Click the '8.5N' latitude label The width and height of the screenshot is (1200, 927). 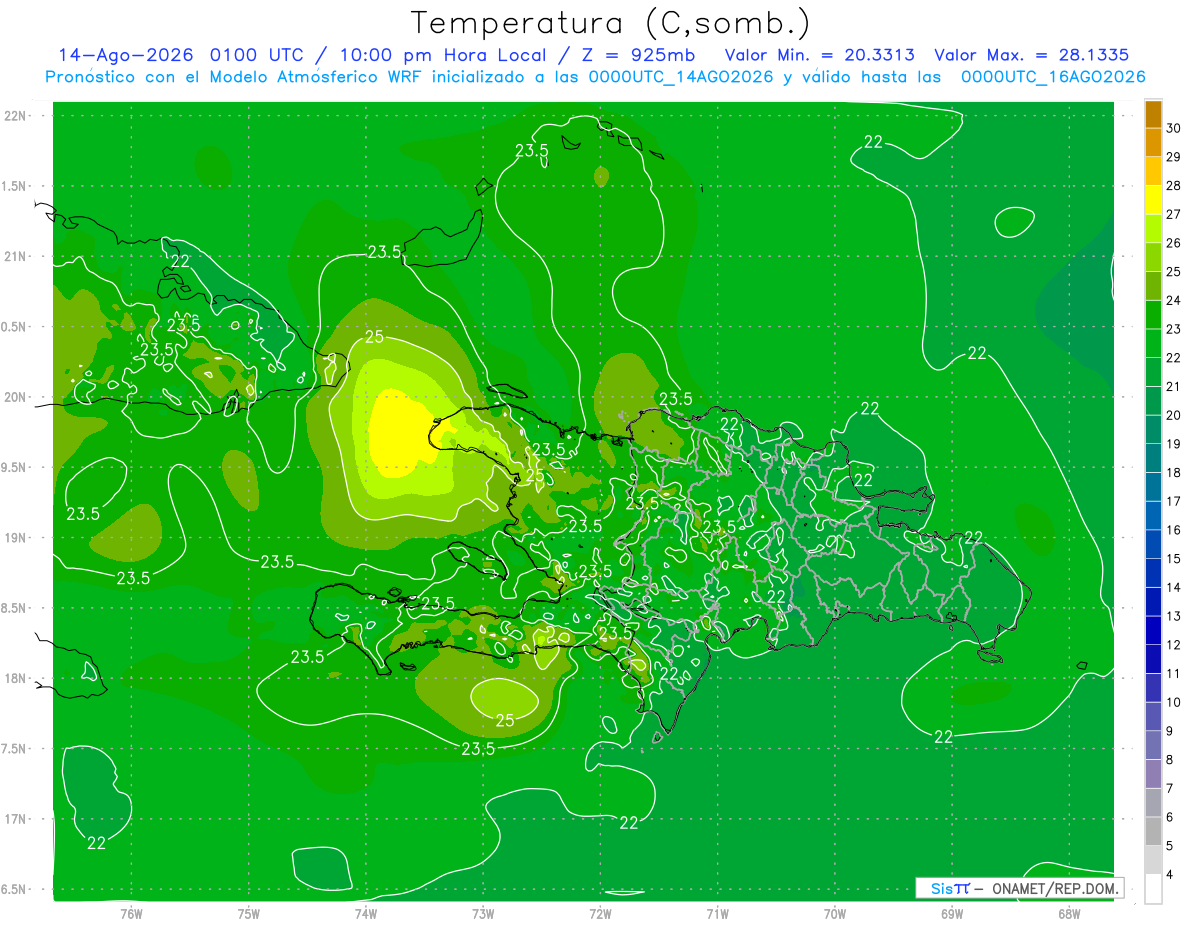(x=14, y=608)
